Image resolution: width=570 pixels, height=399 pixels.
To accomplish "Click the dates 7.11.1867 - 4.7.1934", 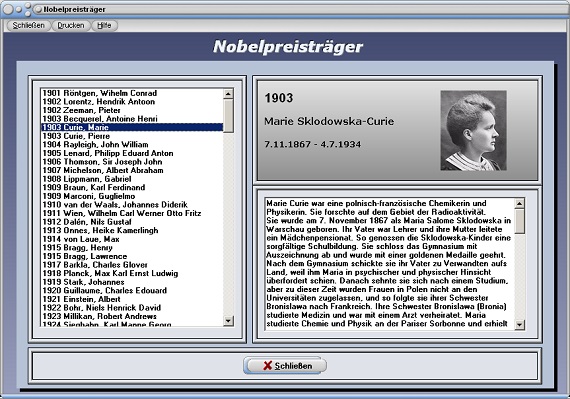I will coord(313,144).
